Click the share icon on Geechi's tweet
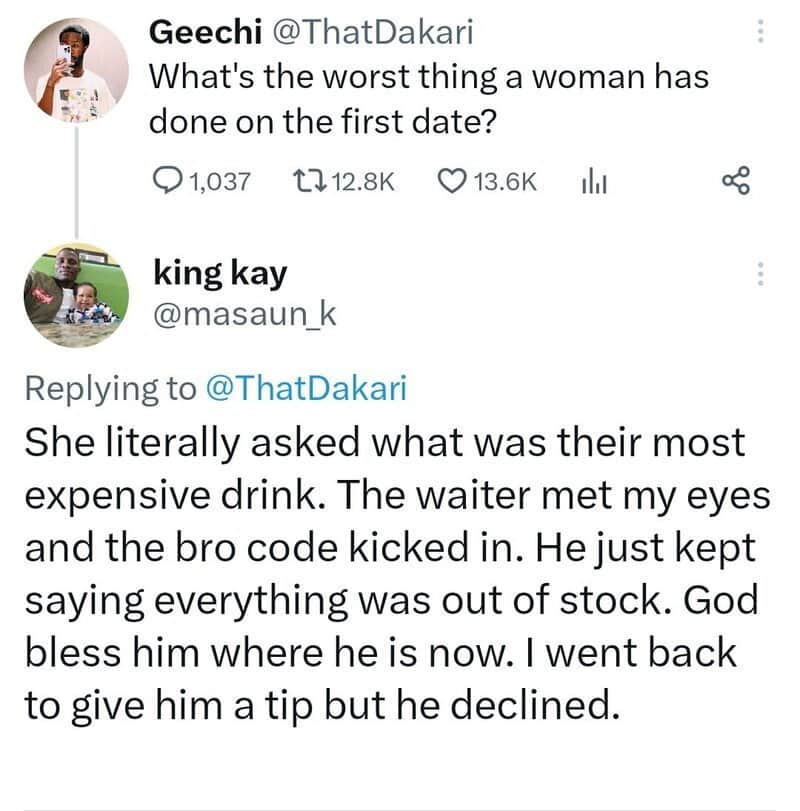This screenshot has height=811, width=800. pos(734,181)
